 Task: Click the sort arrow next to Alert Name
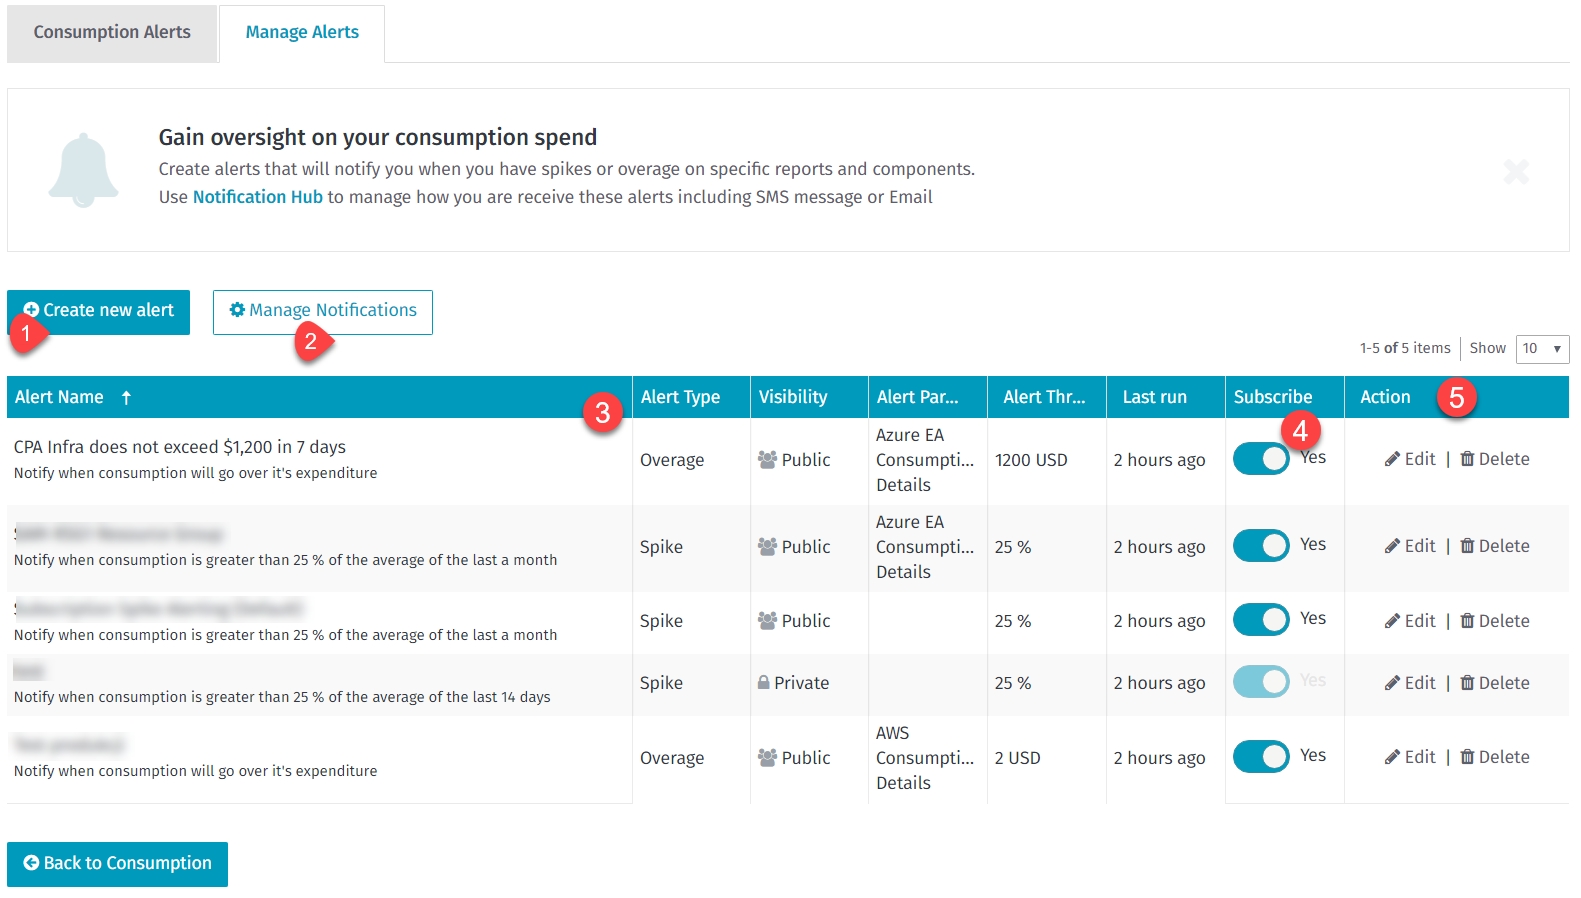pos(126,397)
